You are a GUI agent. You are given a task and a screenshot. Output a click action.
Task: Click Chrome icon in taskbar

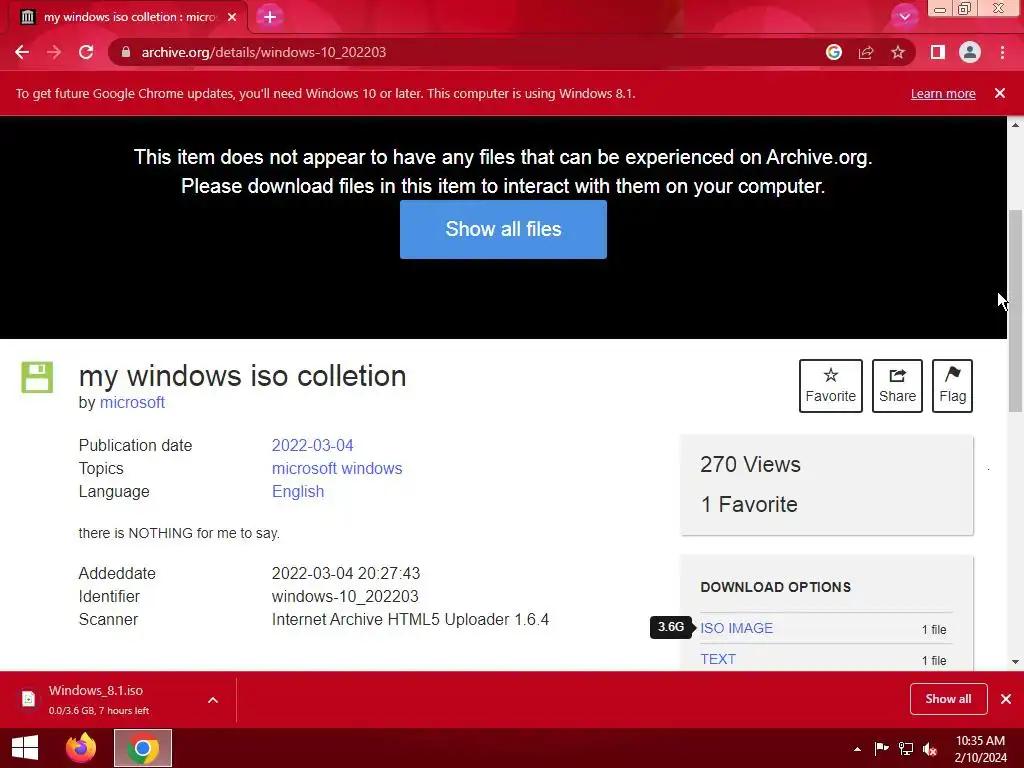pyautogui.click(x=143, y=748)
